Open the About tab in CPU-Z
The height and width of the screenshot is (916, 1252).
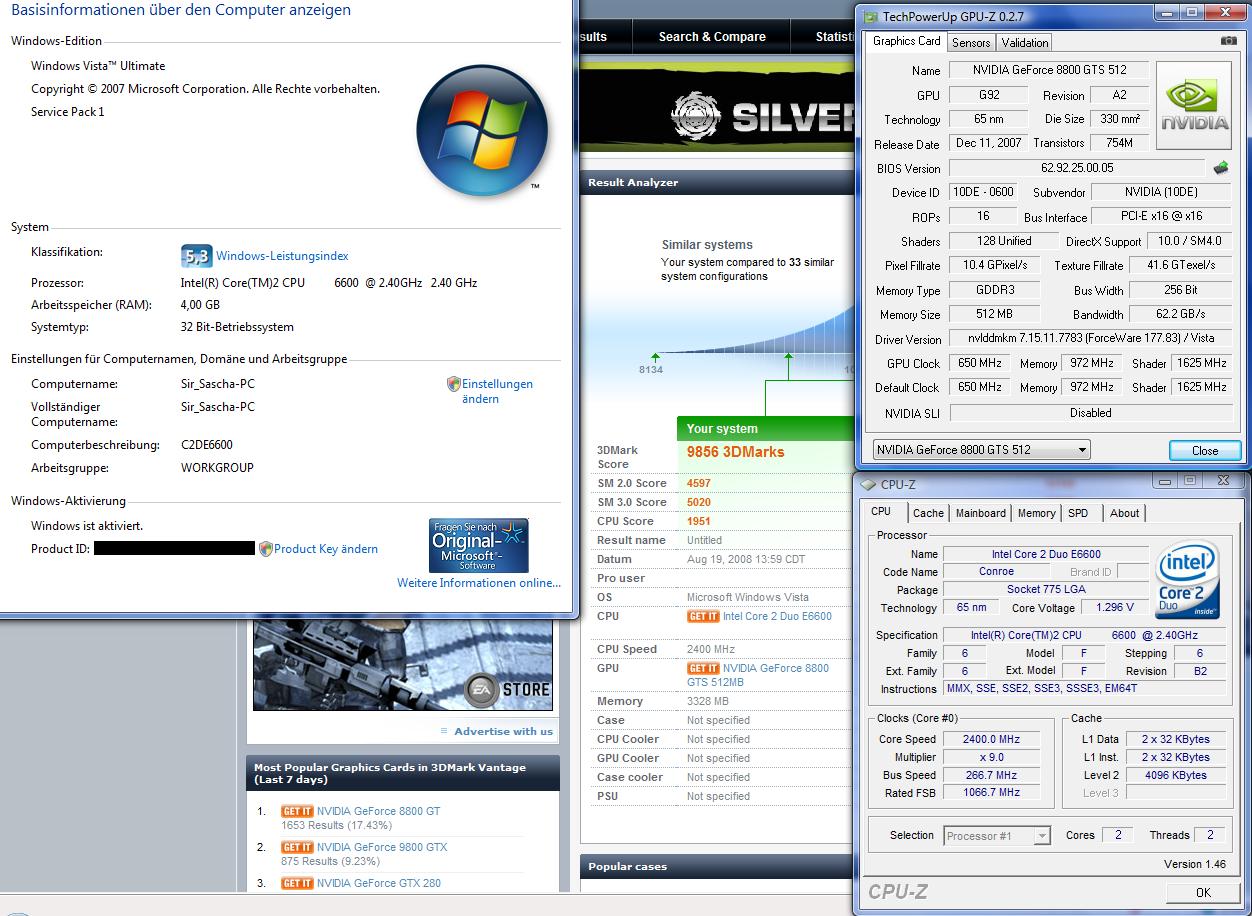[1124, 513]
